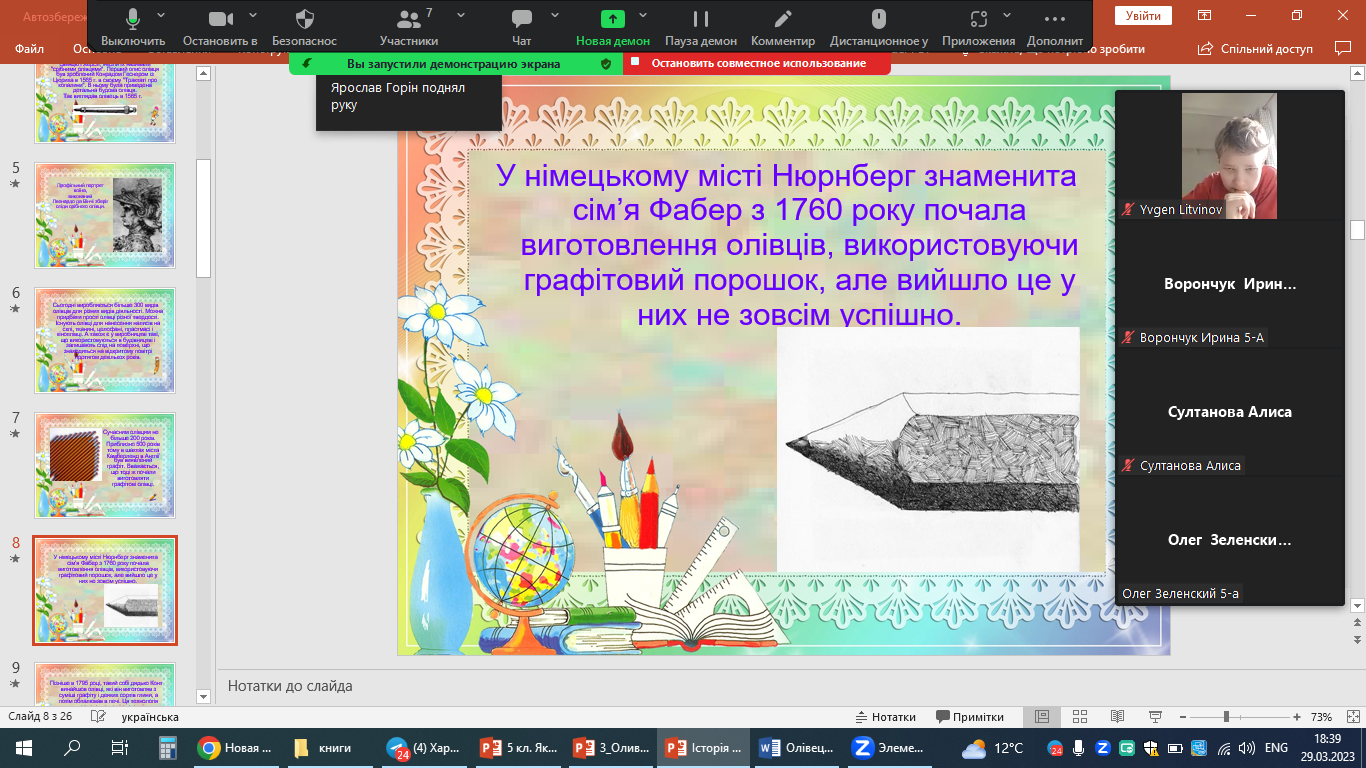Click green shield on share status bar
The height and width of the screenshot is (768, 1366).
pyautogui.click(x=605, y=63)
